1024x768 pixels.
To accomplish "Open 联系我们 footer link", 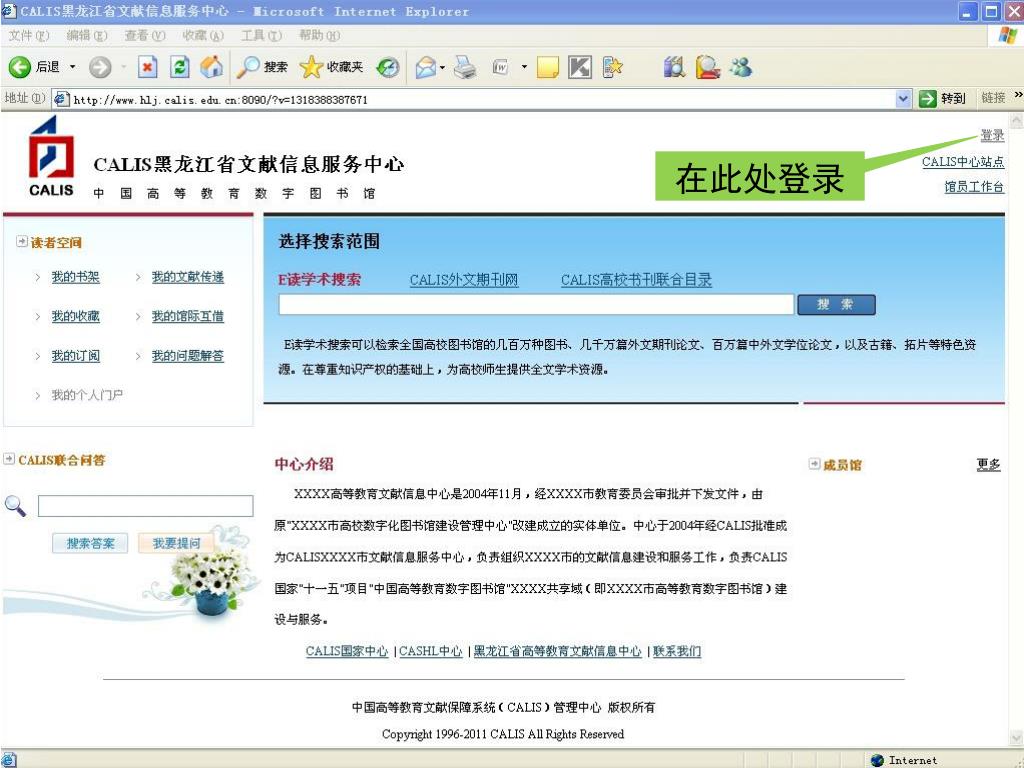I will pyautogui.click(x=677, y=651).
